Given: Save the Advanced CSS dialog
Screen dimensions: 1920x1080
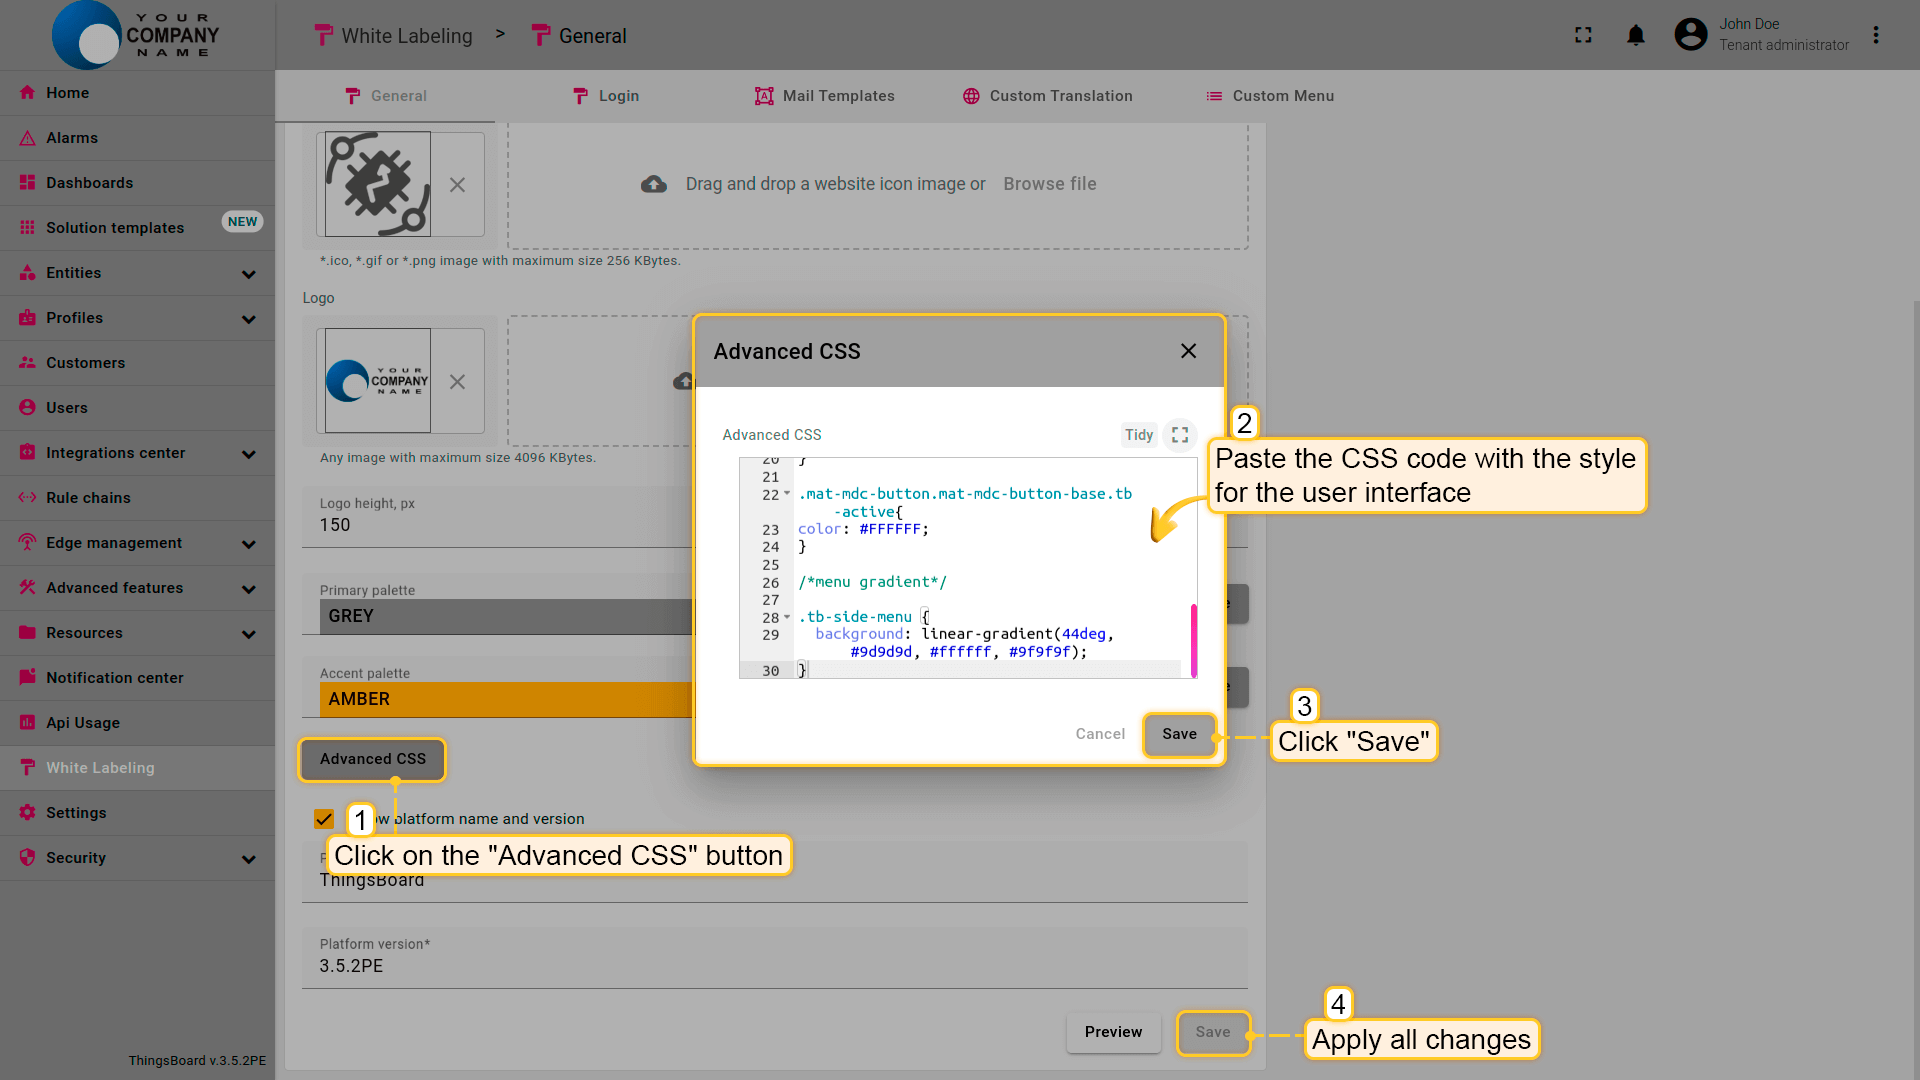Looking at the screenshot, I should click(x=1179, y=734).
